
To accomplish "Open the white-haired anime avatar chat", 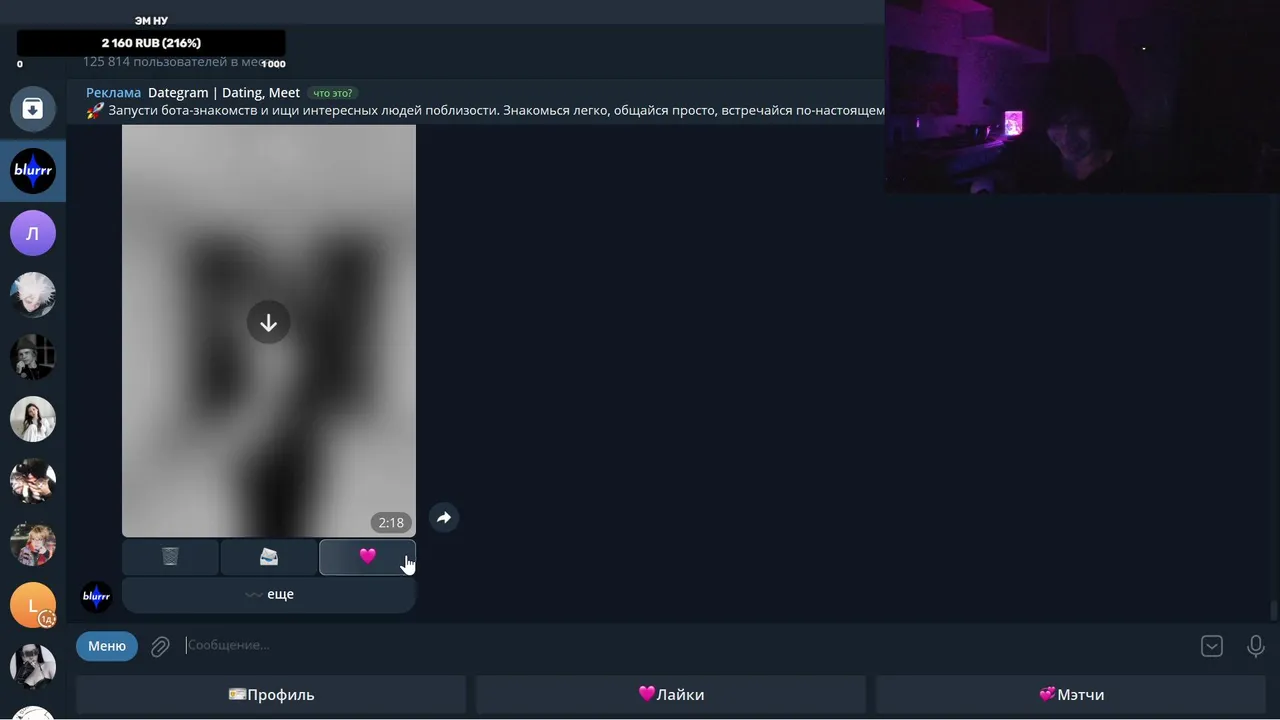I will pos(33,295).
